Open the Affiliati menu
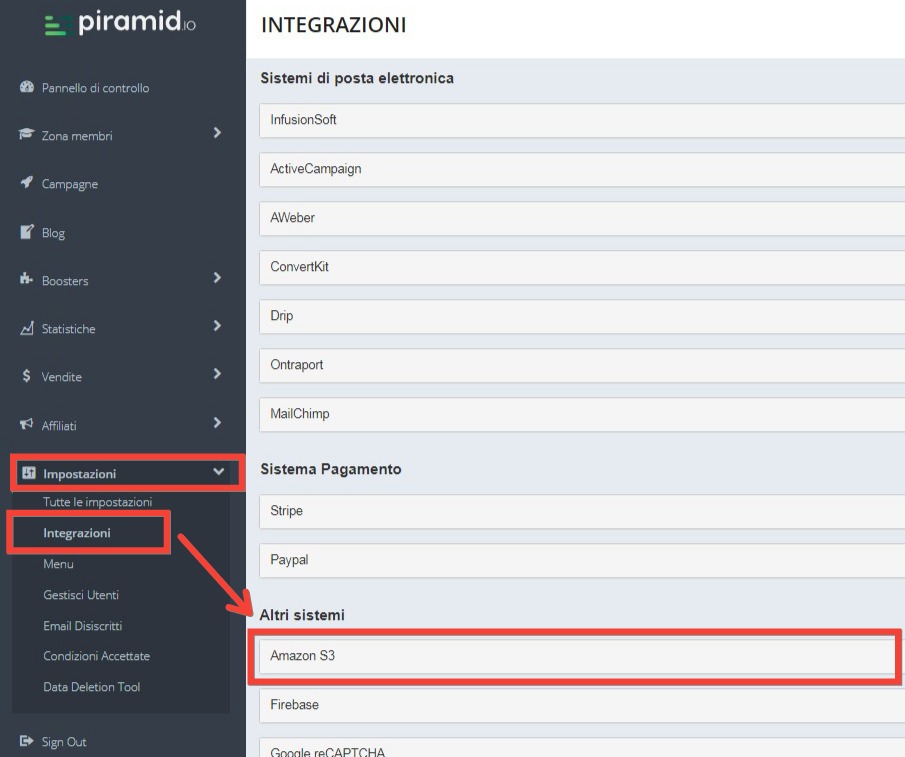905x757 pixels. pos(59,426)
